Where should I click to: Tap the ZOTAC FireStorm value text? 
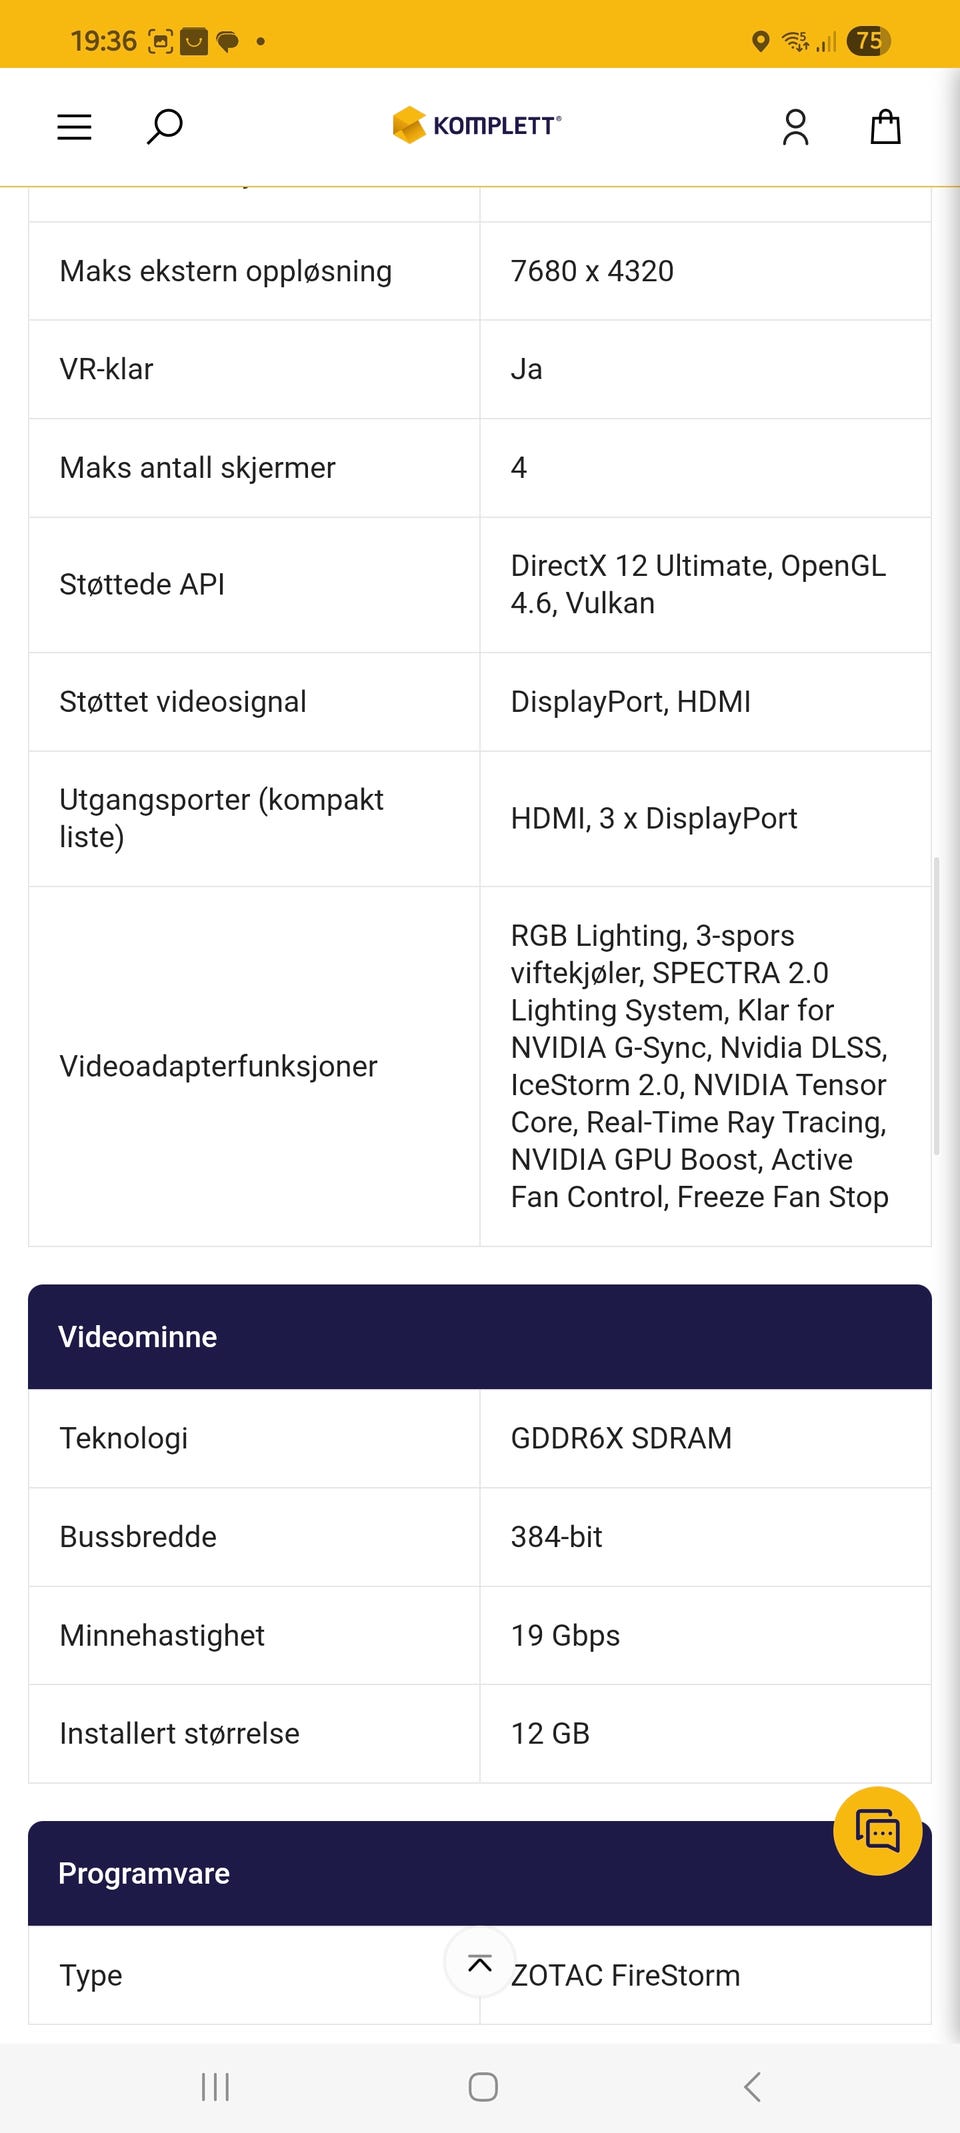(x=626, y=1975)
